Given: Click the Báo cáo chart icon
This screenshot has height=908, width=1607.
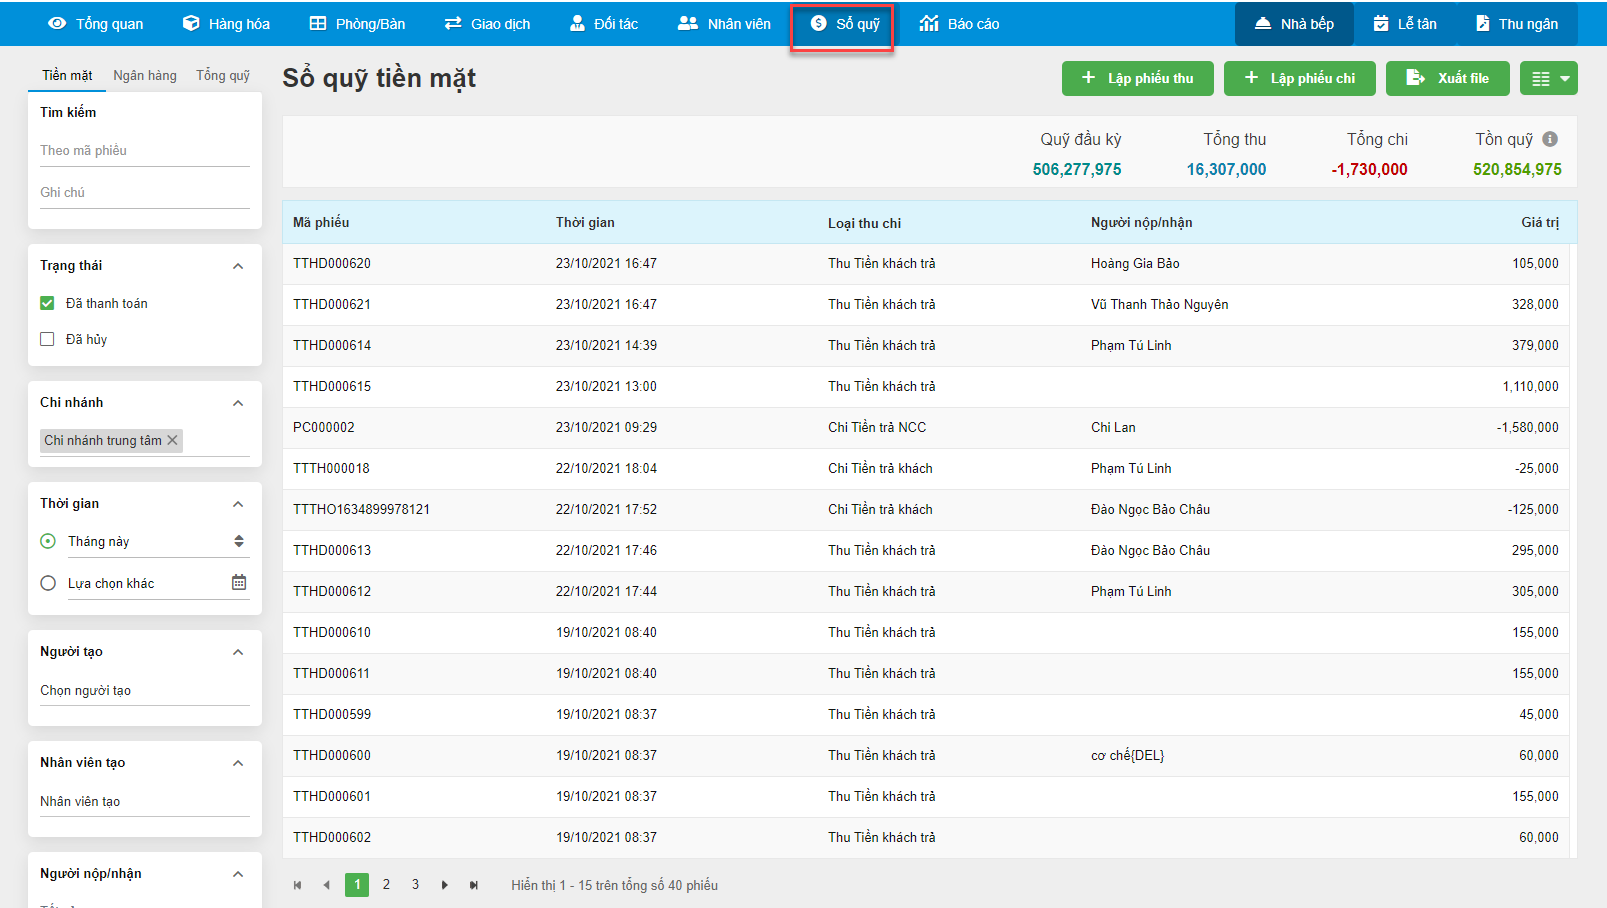Looking at the screenshot, I should [929, 23].
